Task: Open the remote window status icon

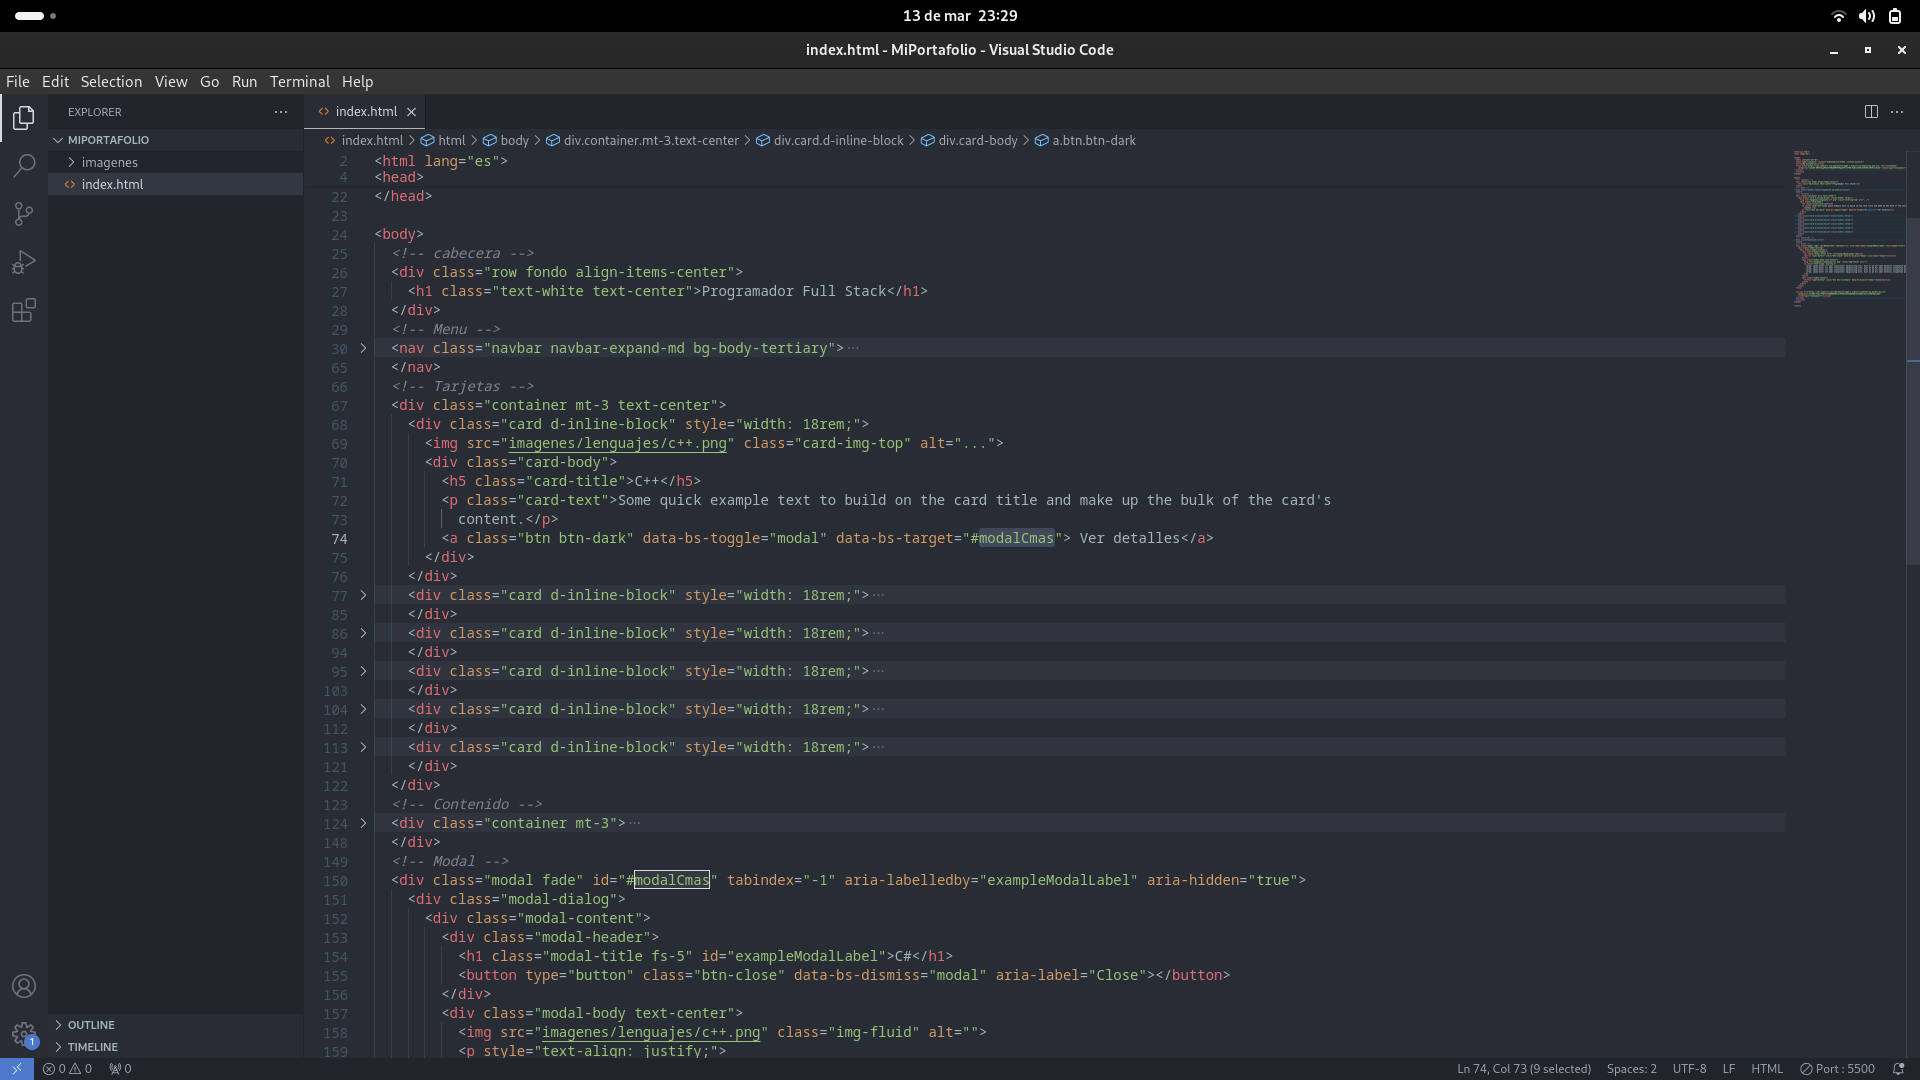Action: (x=16, y=1069)
